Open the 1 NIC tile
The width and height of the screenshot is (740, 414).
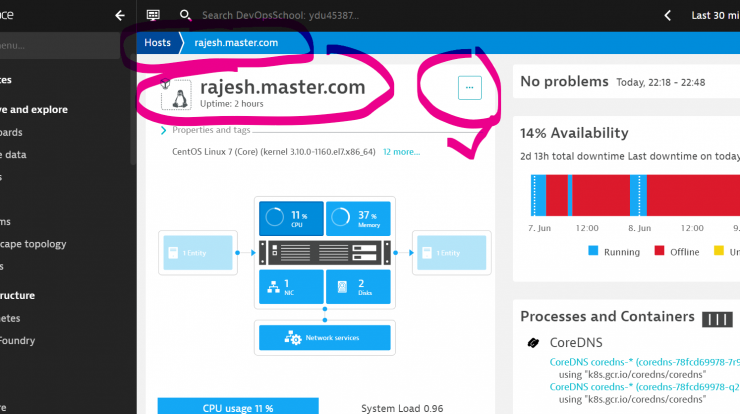pyautogui.click(x=291, y=287)
